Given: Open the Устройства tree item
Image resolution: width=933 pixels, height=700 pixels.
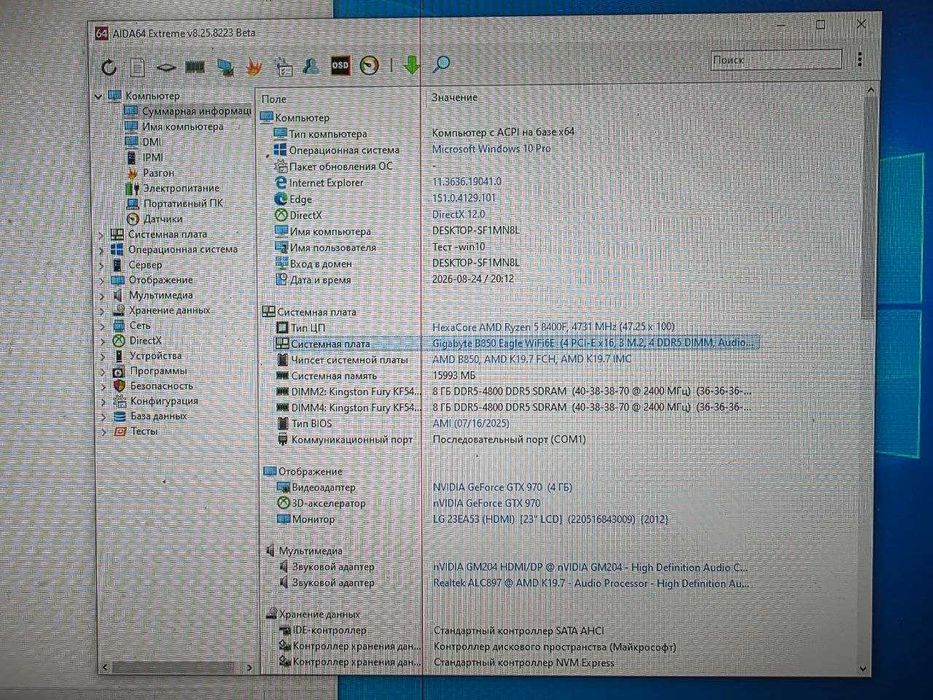Looking at the screenshot, I should coord(155,356).
